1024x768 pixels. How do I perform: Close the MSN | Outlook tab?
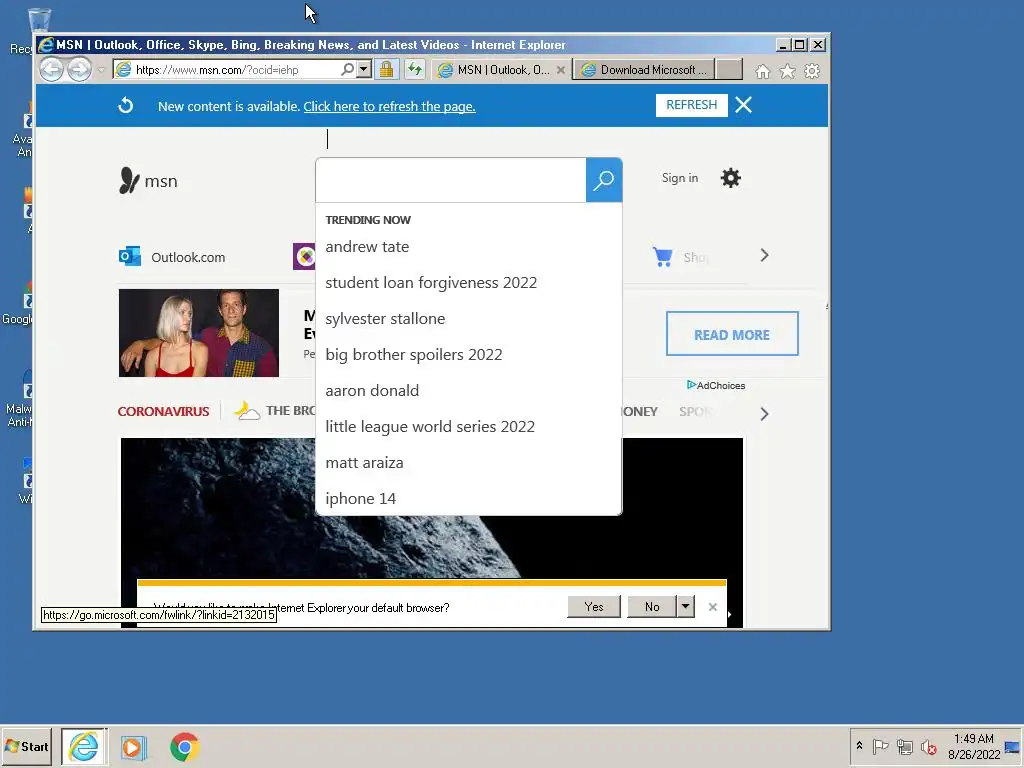point(560,70)
